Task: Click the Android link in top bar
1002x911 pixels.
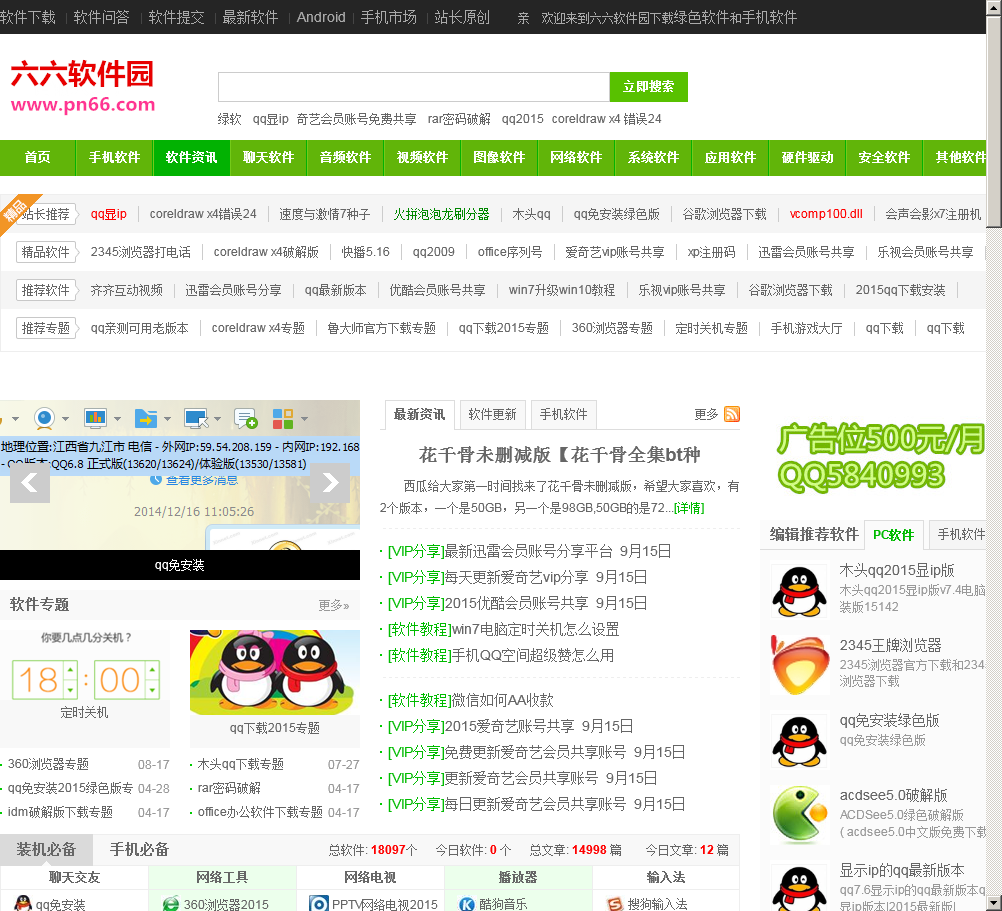Action: coord(321,17)
